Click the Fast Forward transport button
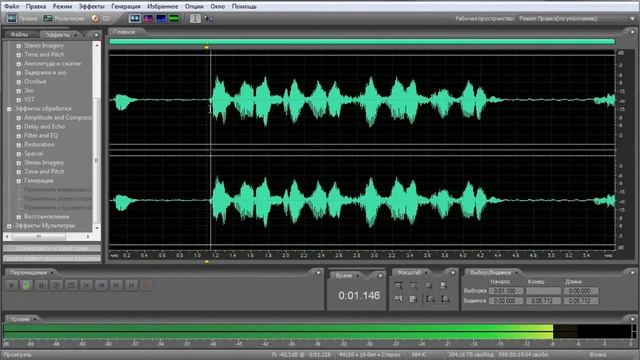This screenshot has width=640, height=360. [x=116, y=285]
